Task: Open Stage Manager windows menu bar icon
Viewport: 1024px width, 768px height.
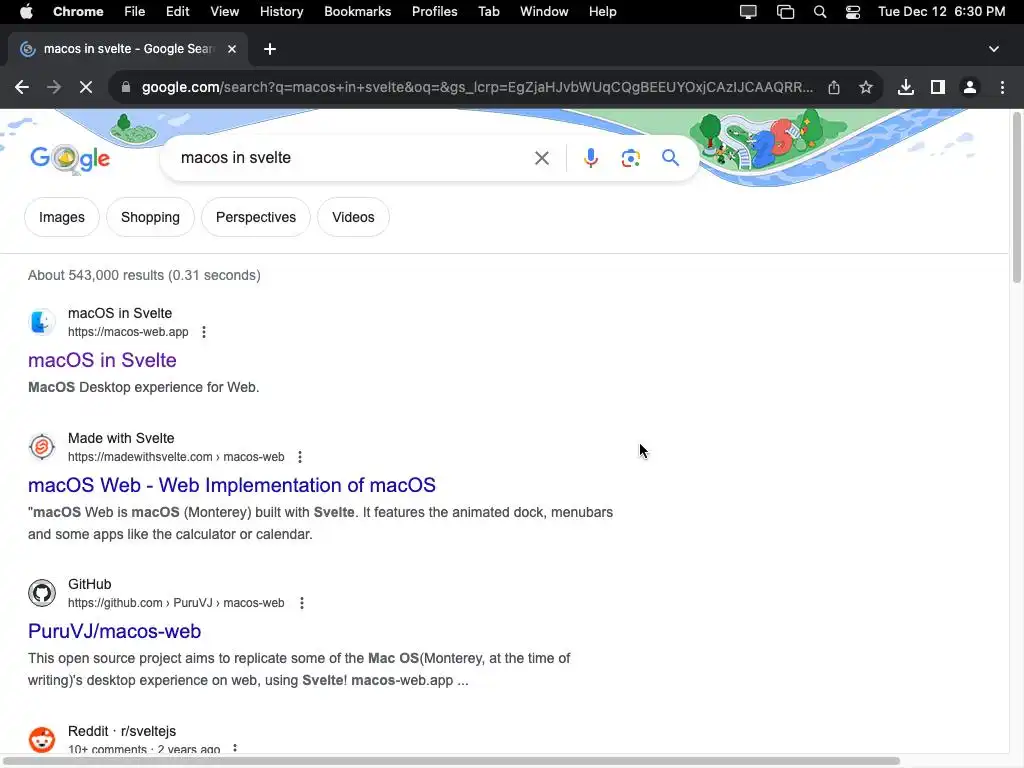Action: 786,12
